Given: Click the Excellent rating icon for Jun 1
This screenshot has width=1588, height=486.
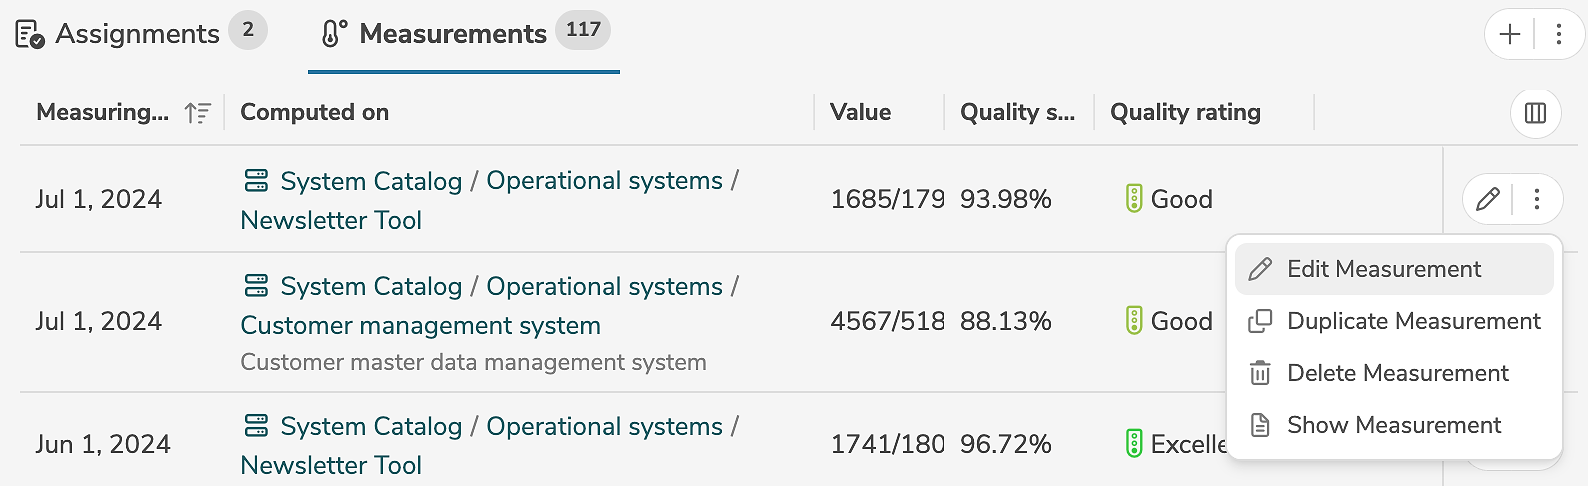Looking at the screenshot, I should pos(1134,443).
